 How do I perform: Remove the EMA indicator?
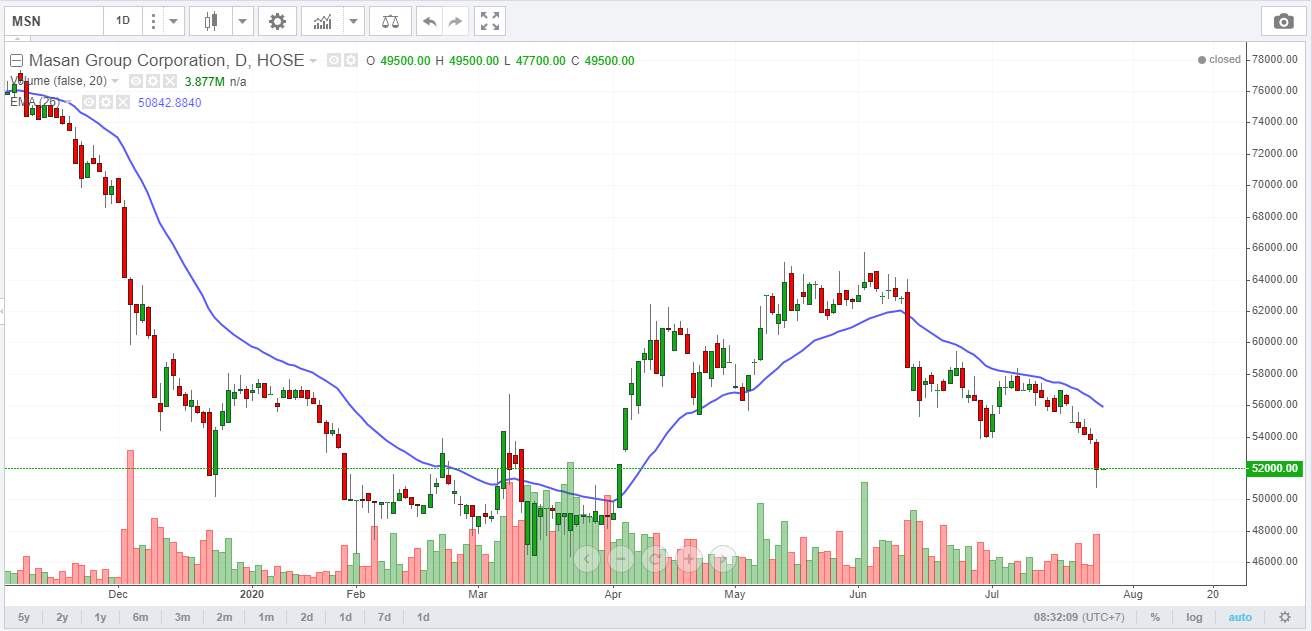(122, 102)
